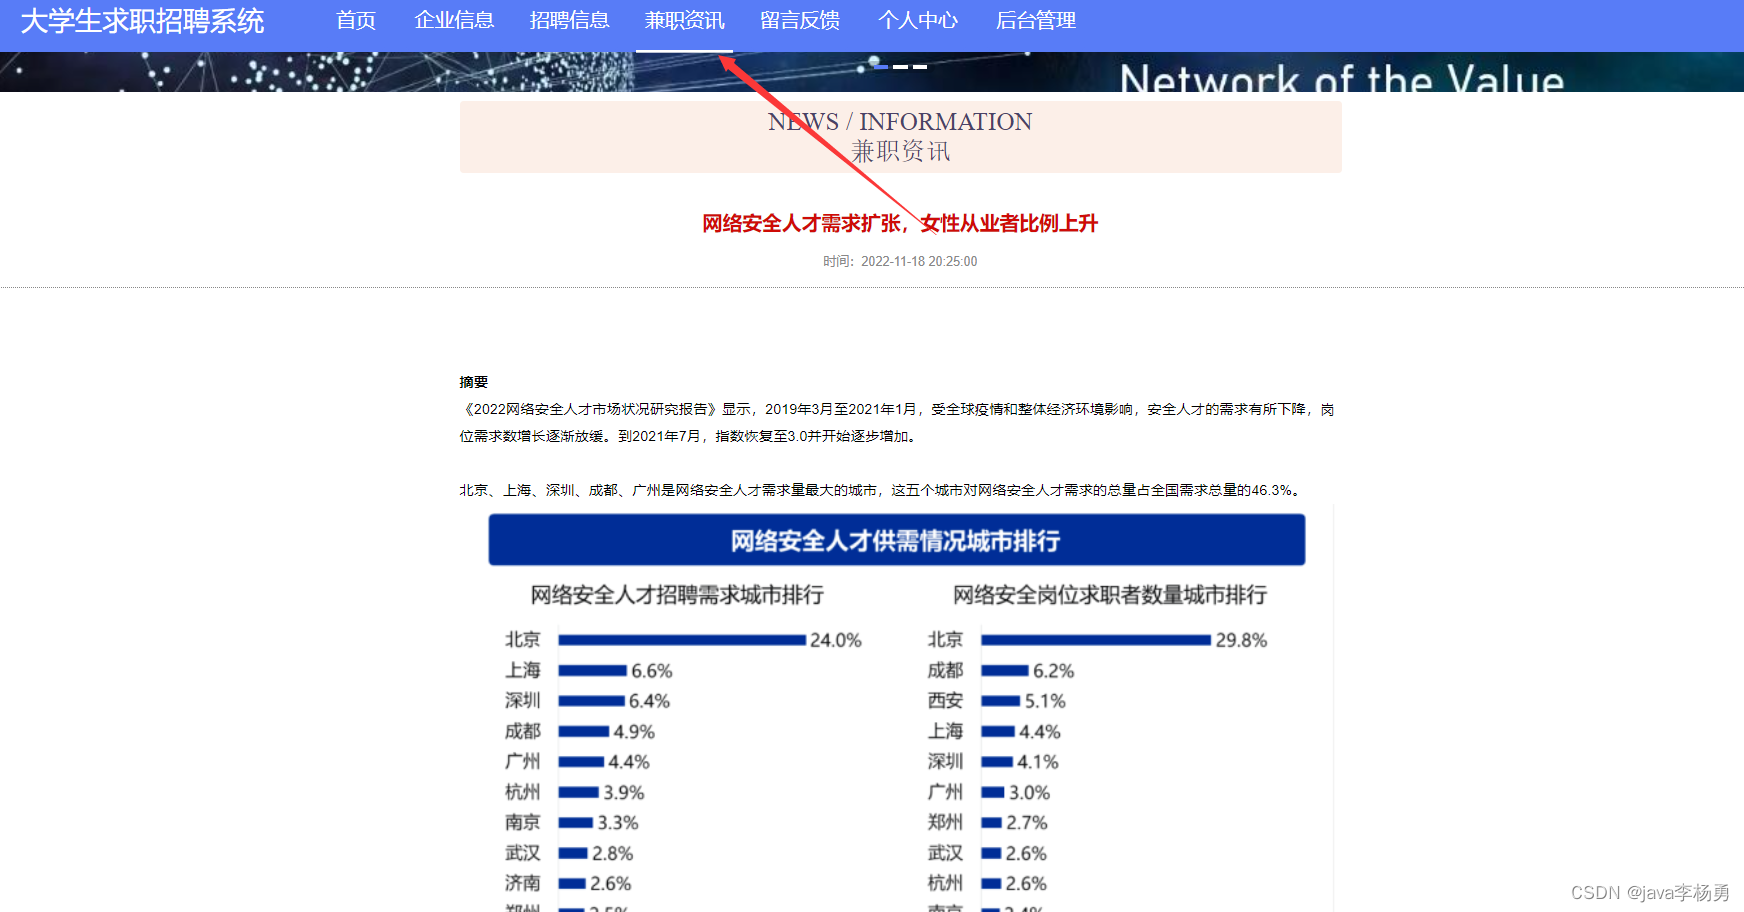Open the 留言反馈 page

[799, 21]
